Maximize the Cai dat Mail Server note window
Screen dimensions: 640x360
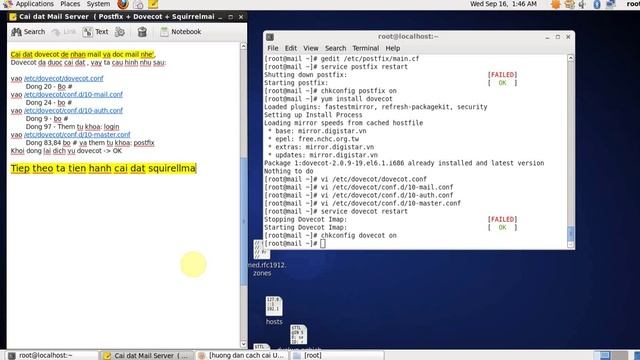coord(231,17)
